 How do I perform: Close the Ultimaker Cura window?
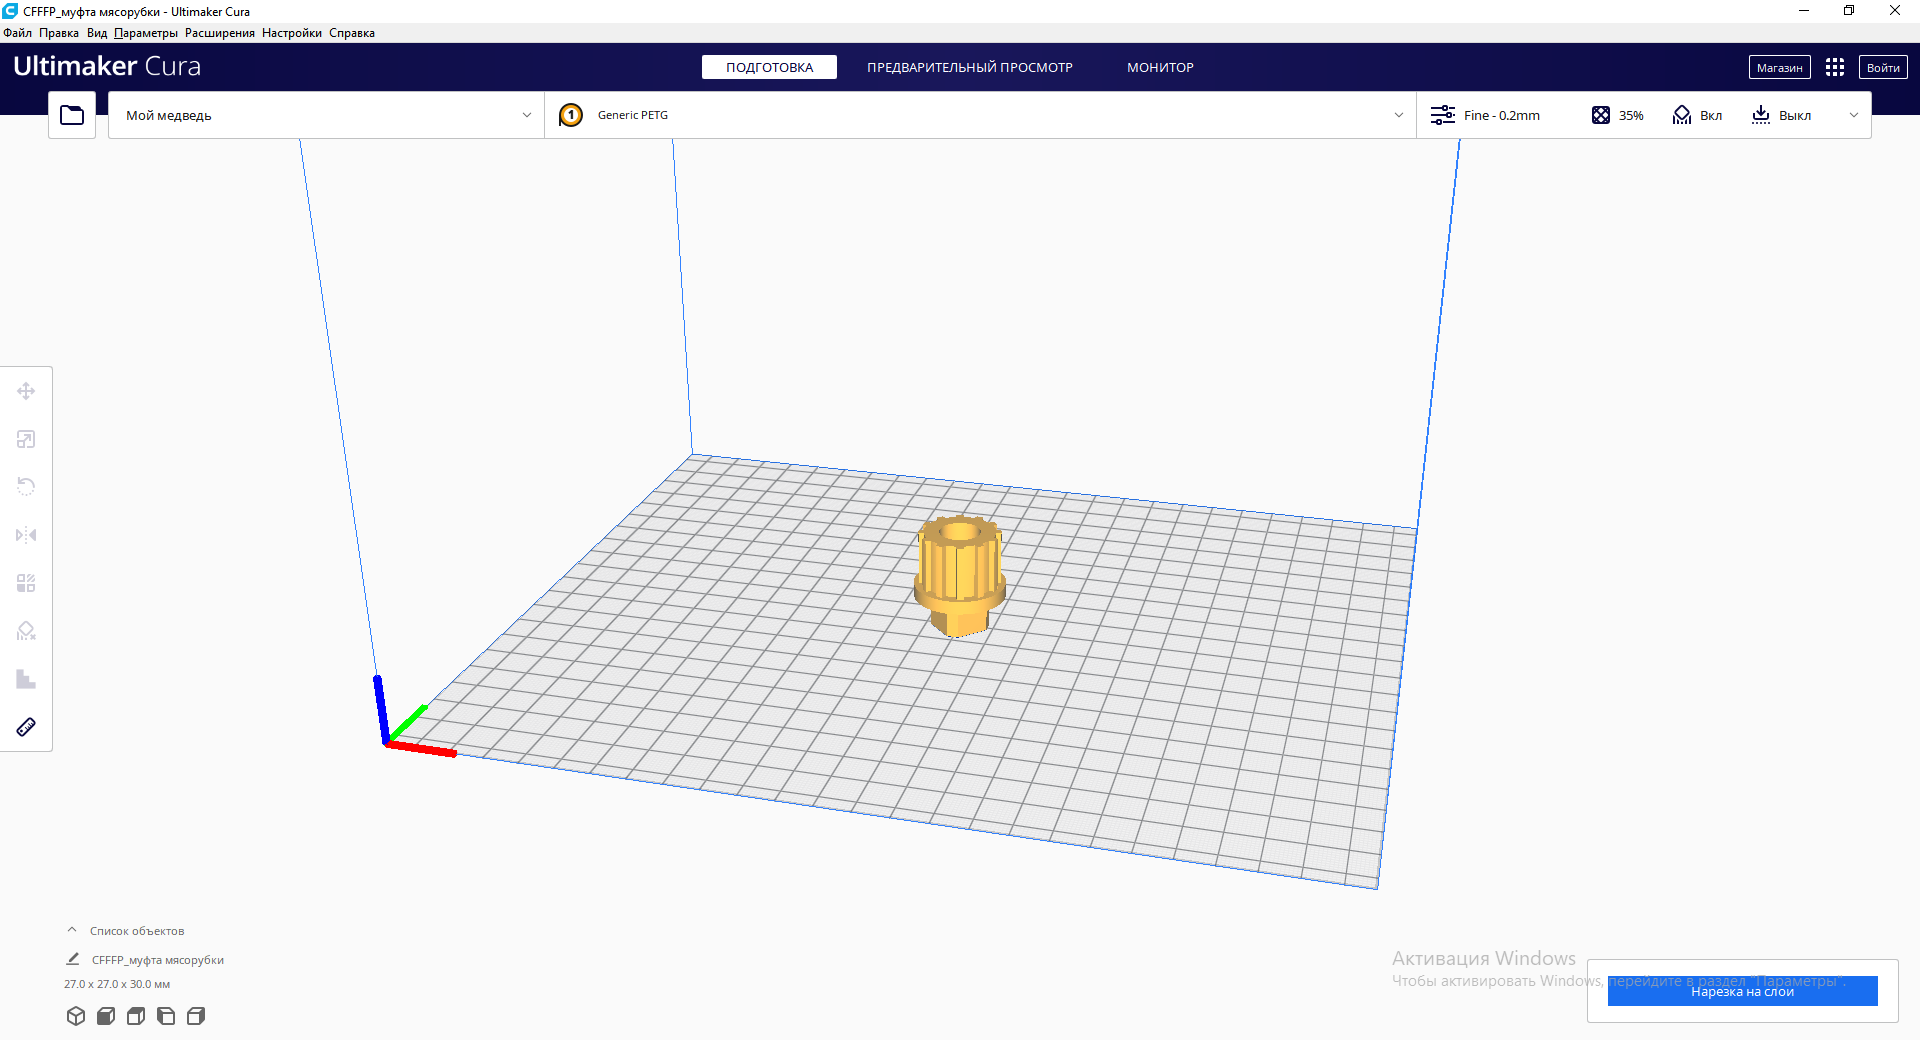coord(1895,11)
